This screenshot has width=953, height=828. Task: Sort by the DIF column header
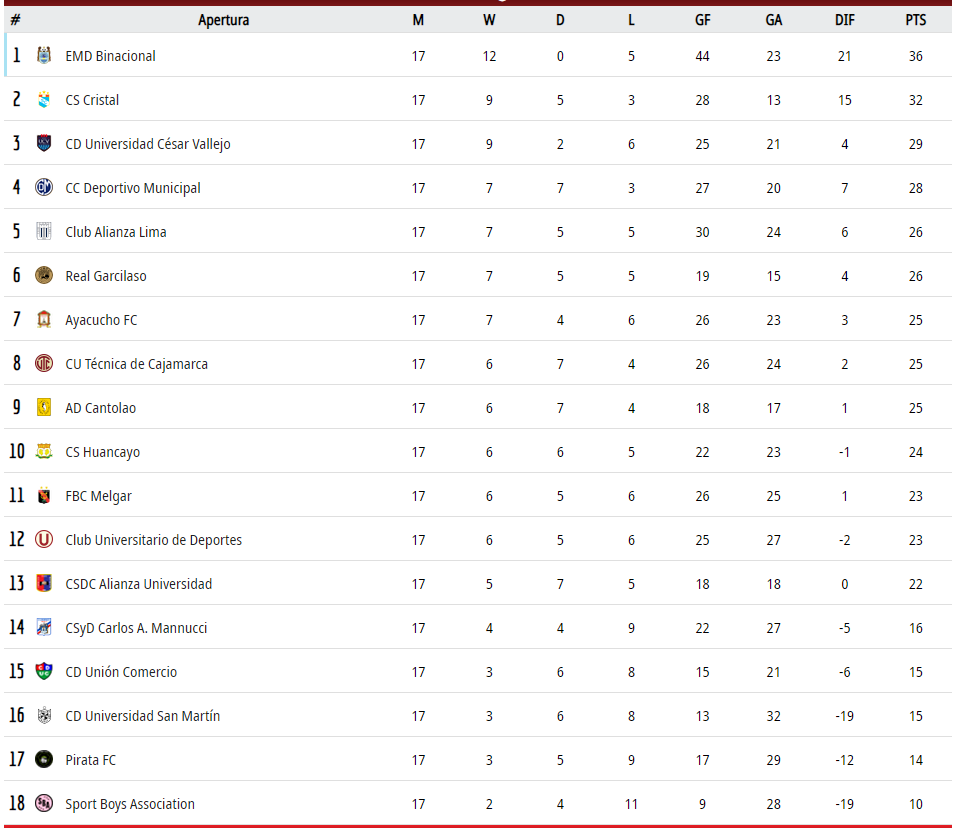pyautogui.click(x=844, y=20)
